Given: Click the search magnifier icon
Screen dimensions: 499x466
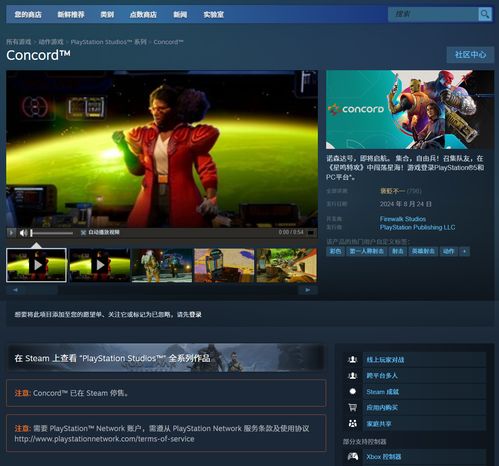Looking at the screenshot, I should tap(485, 14).
